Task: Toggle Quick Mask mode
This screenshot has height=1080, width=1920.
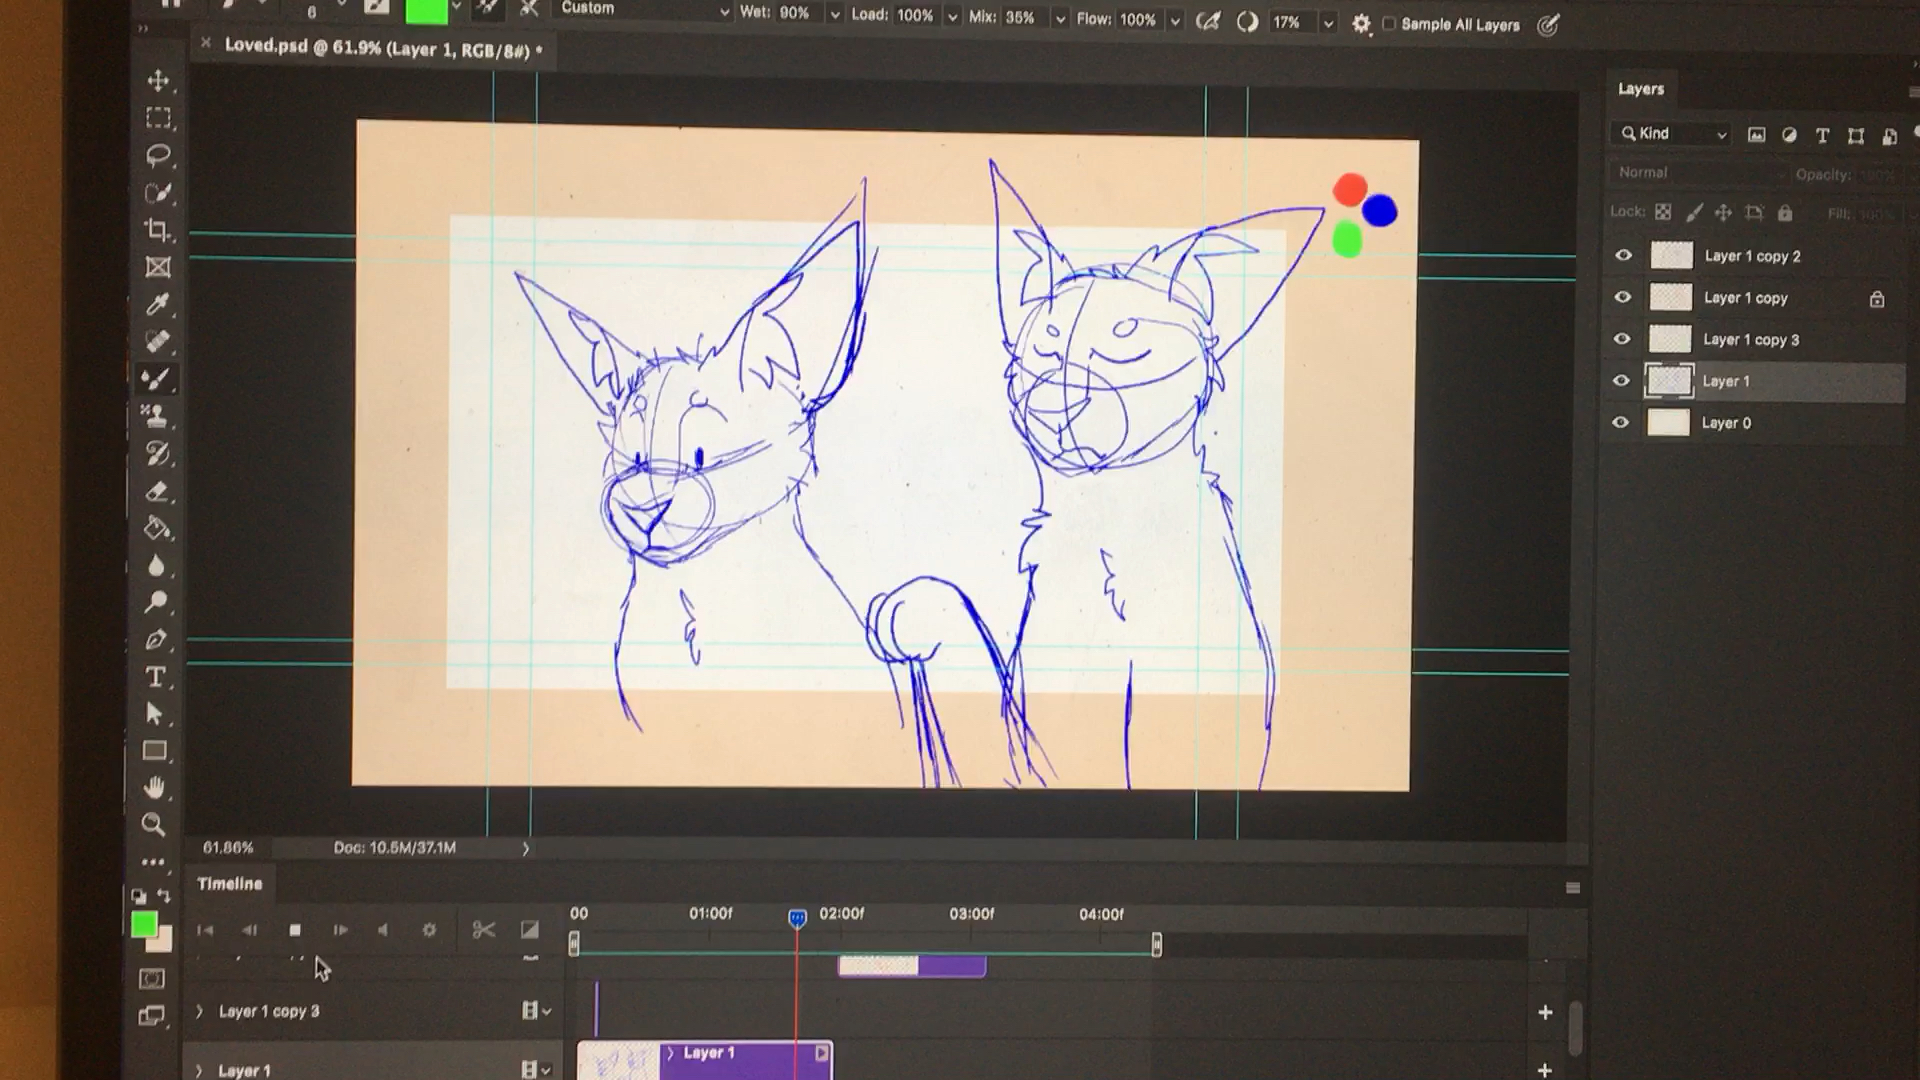Action: point(152,979)
